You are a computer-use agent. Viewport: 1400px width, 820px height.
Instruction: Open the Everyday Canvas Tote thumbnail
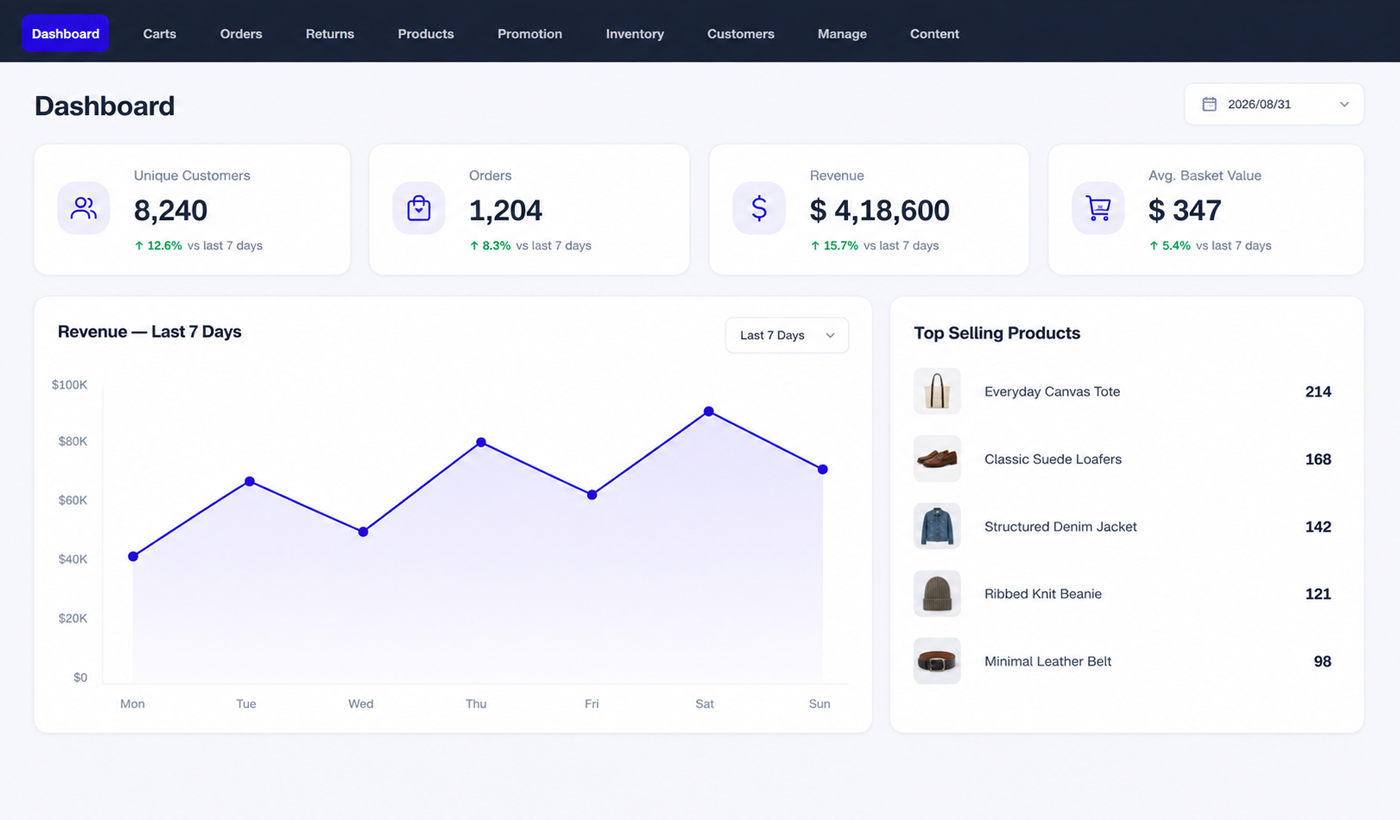point(937,391)
